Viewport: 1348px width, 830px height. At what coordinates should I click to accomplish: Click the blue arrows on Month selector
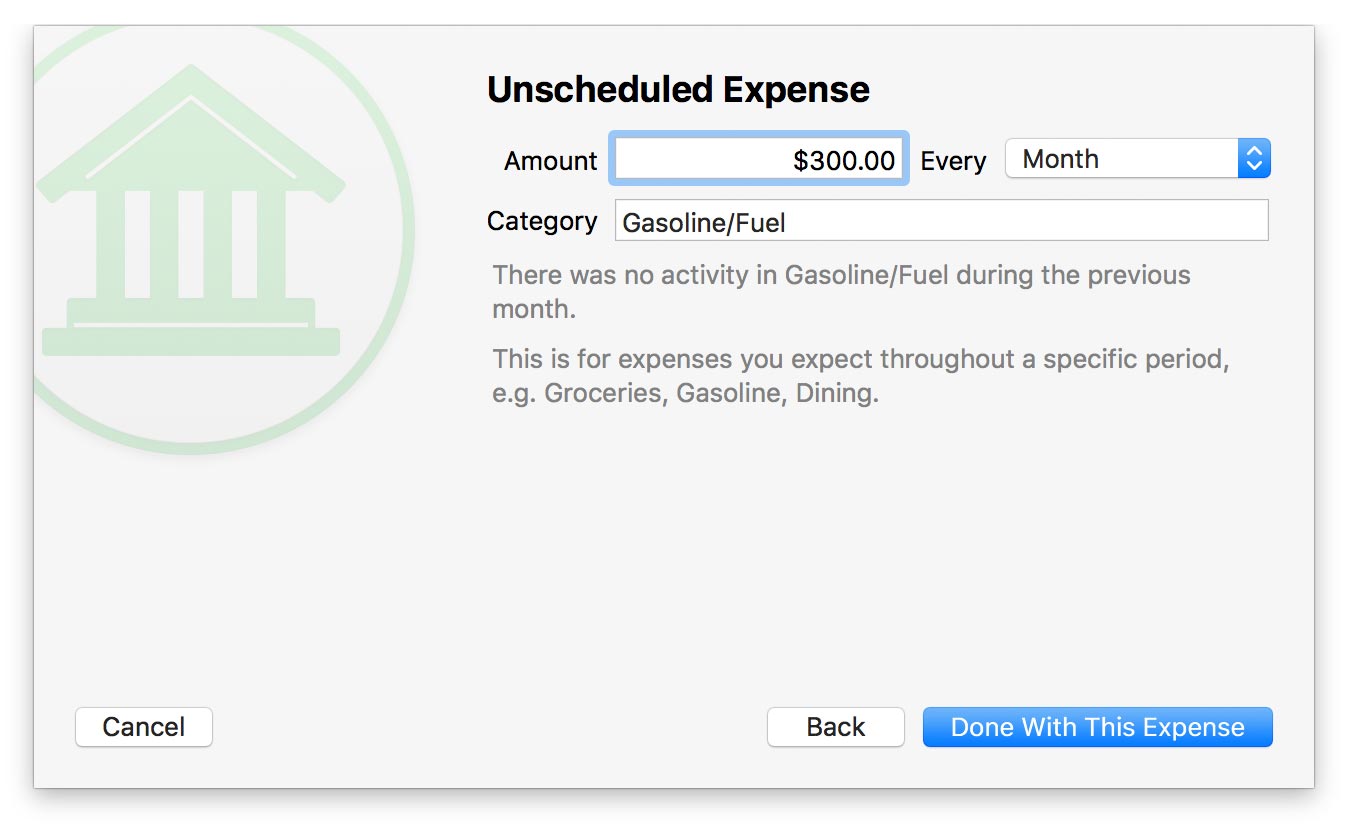click(1254, 159)
